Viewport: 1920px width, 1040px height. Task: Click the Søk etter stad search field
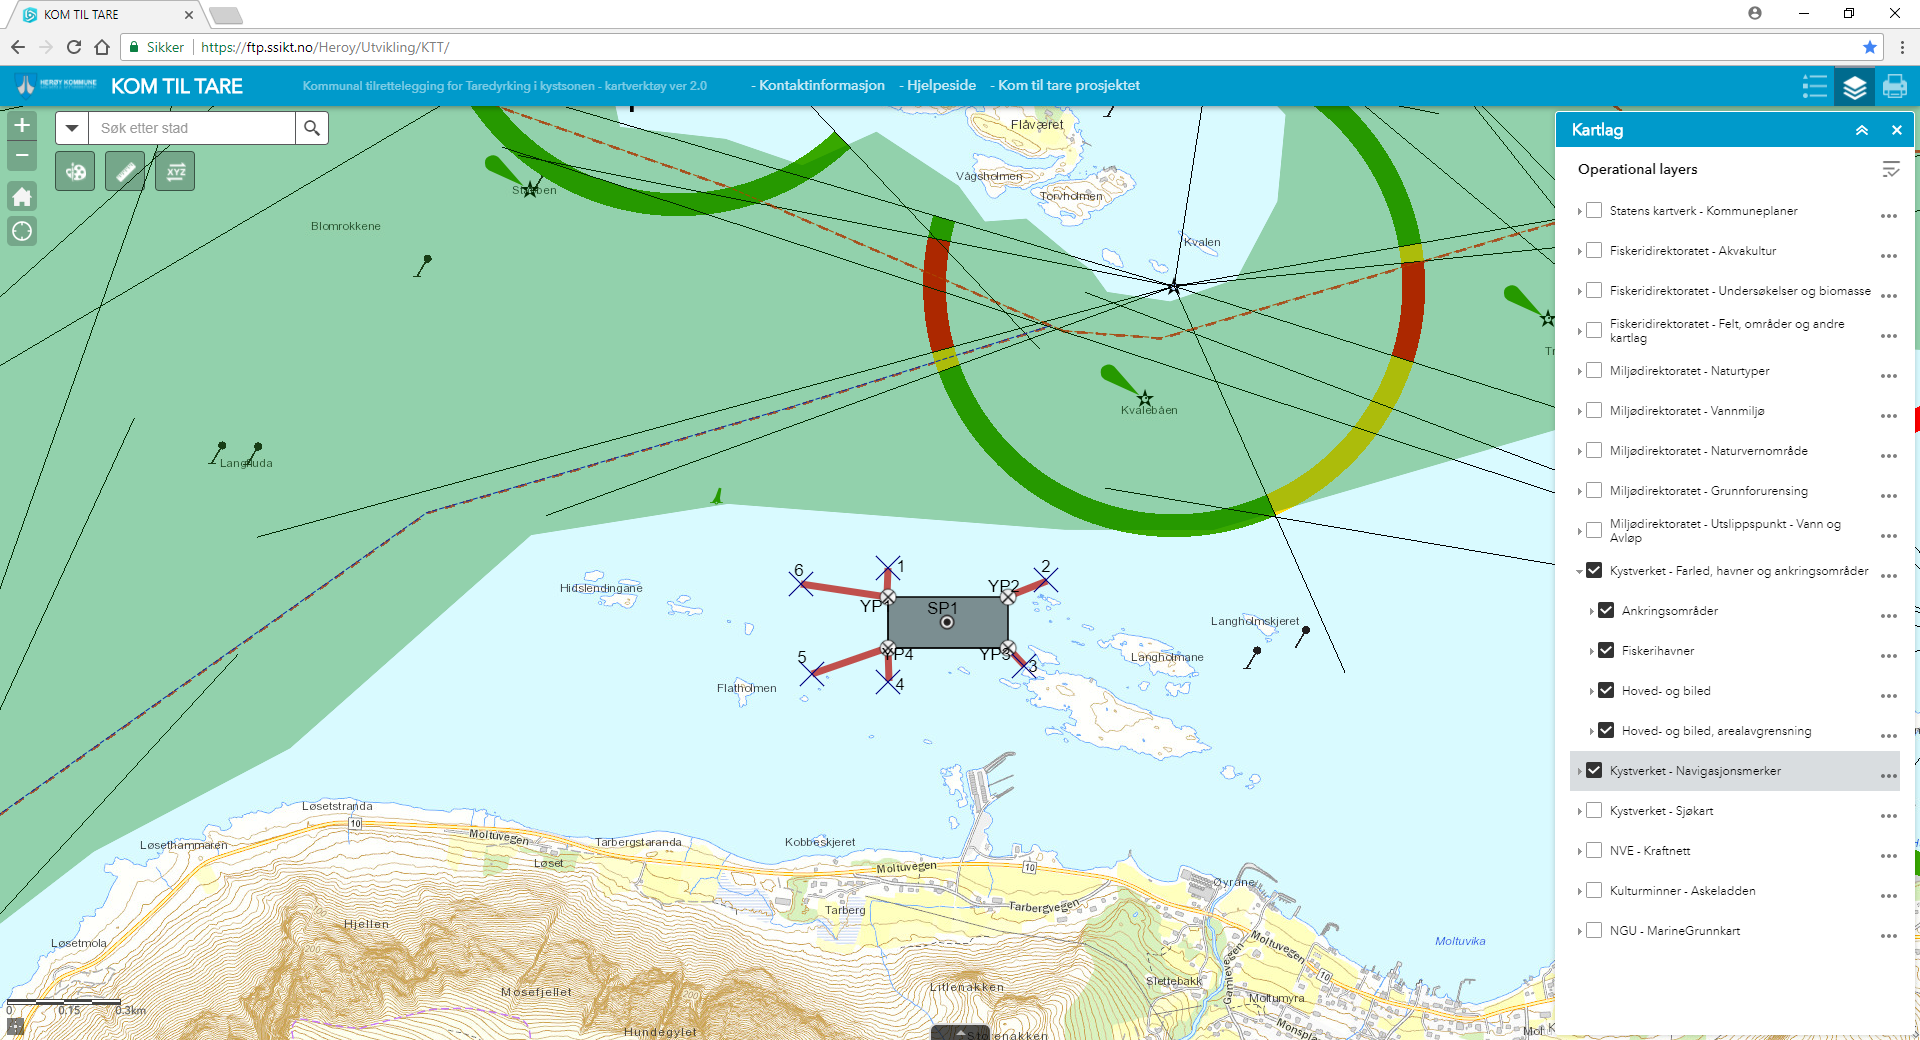click(192, 128)
